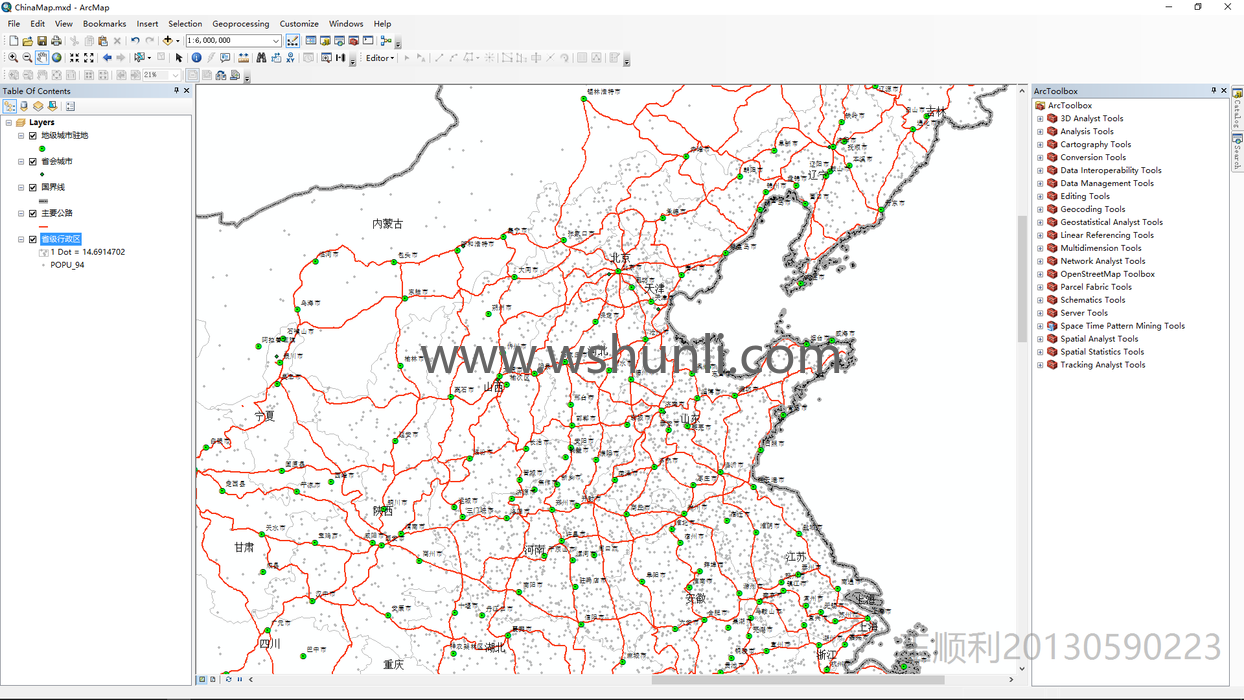Collapse the 主要公路 layer legend
This screenshot has width=1244, height=700.
click(x=21, y=213)
